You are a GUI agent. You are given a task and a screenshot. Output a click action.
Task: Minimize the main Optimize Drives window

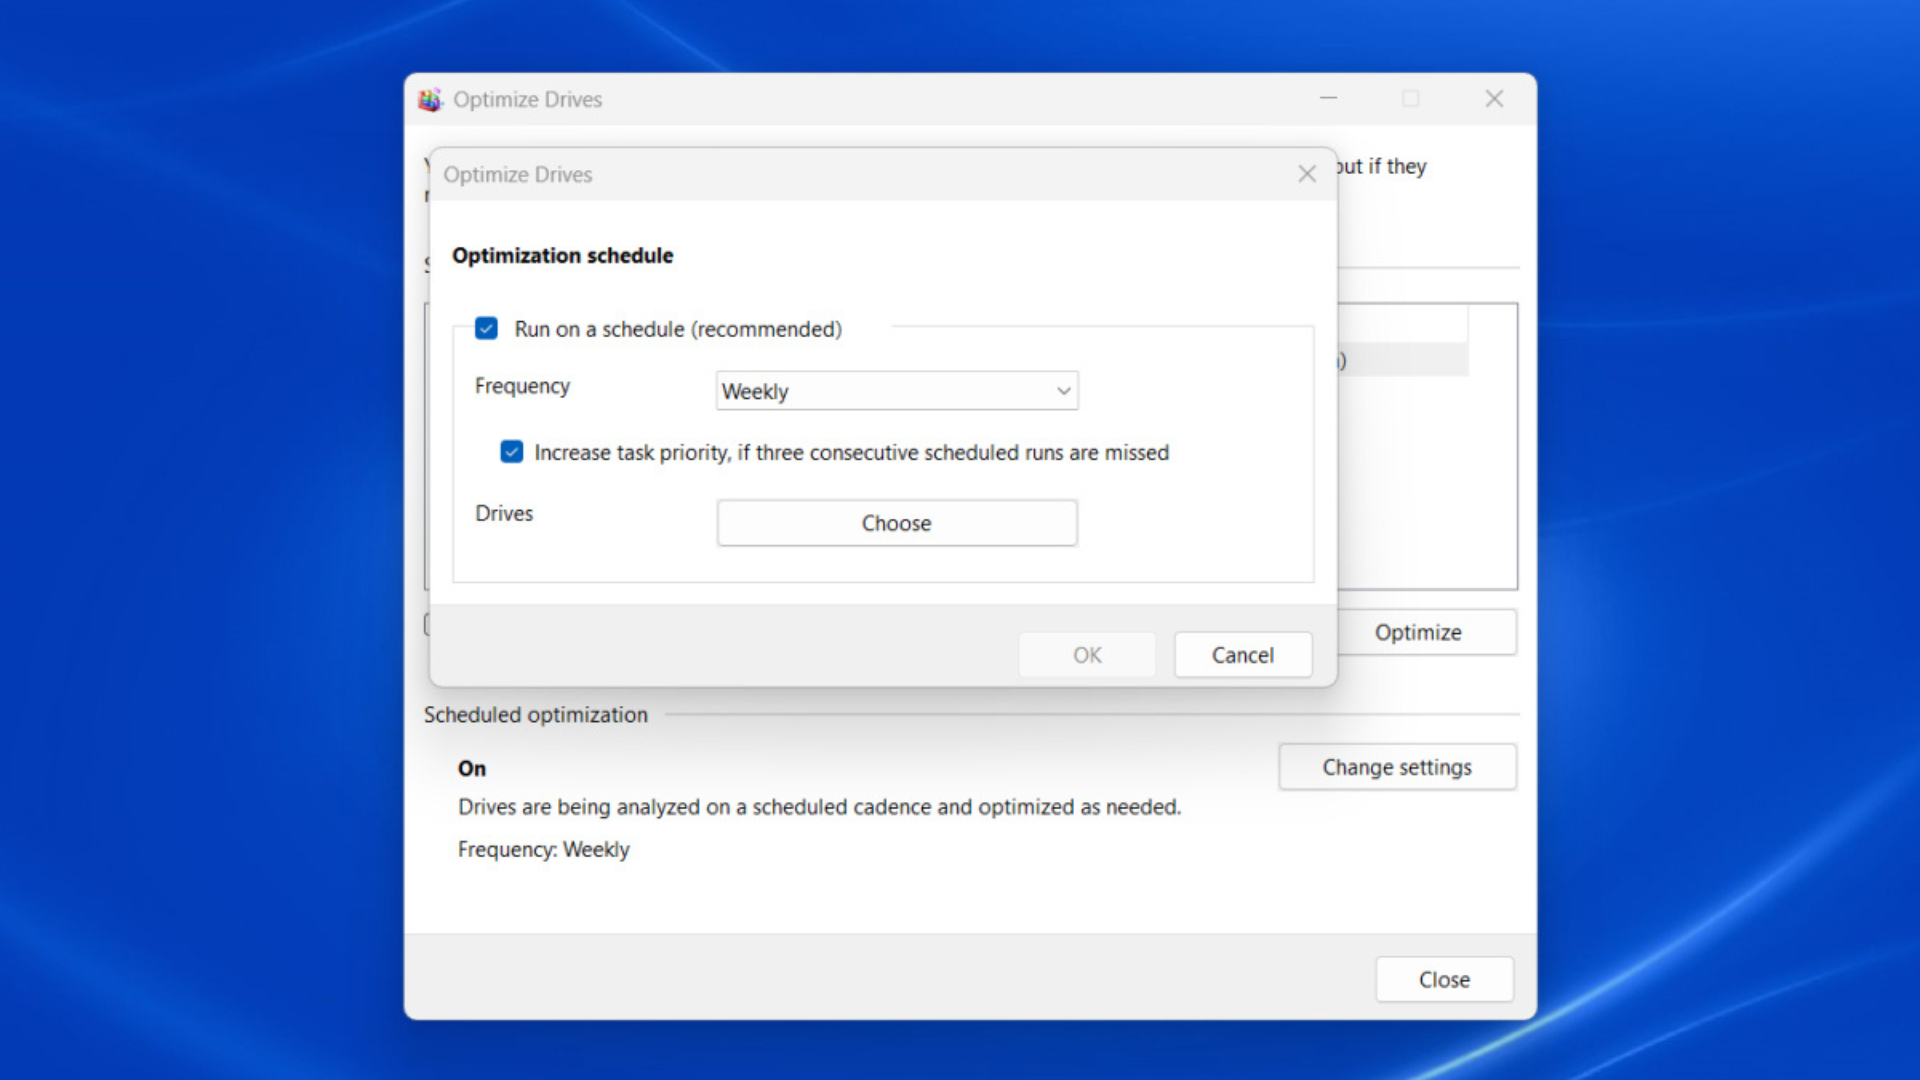[x=1329, y=99]
